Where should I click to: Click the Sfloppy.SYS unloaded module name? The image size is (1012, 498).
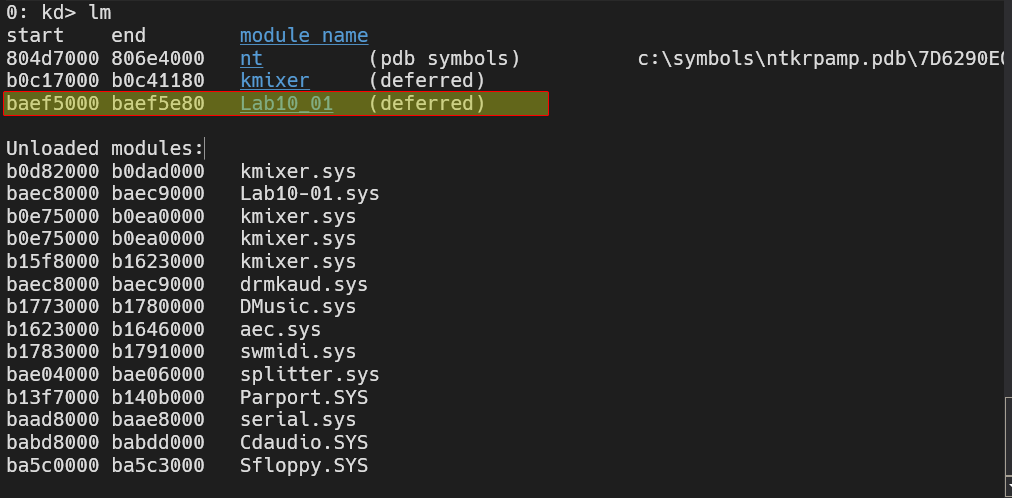304,465
